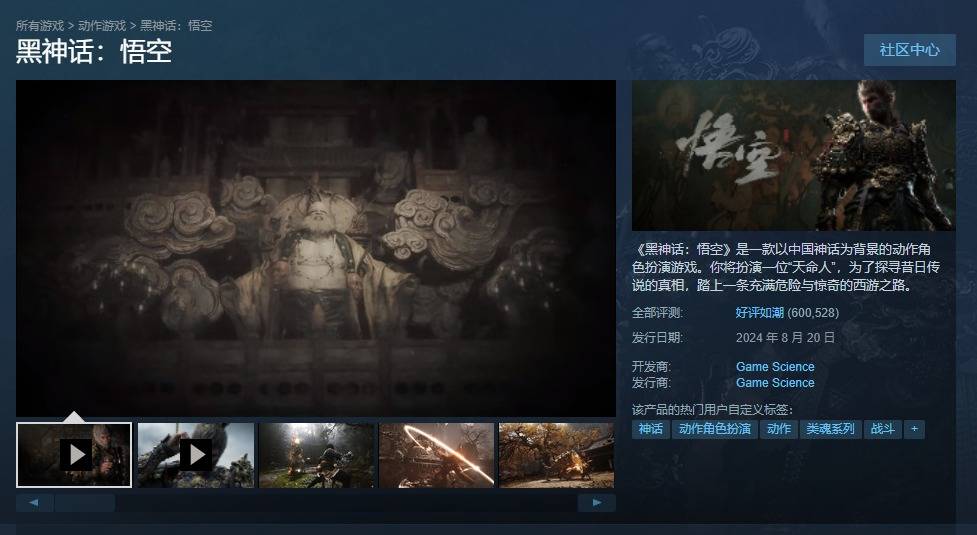
Task: Open the 好评如潮 reviews link
Action: 760,313
